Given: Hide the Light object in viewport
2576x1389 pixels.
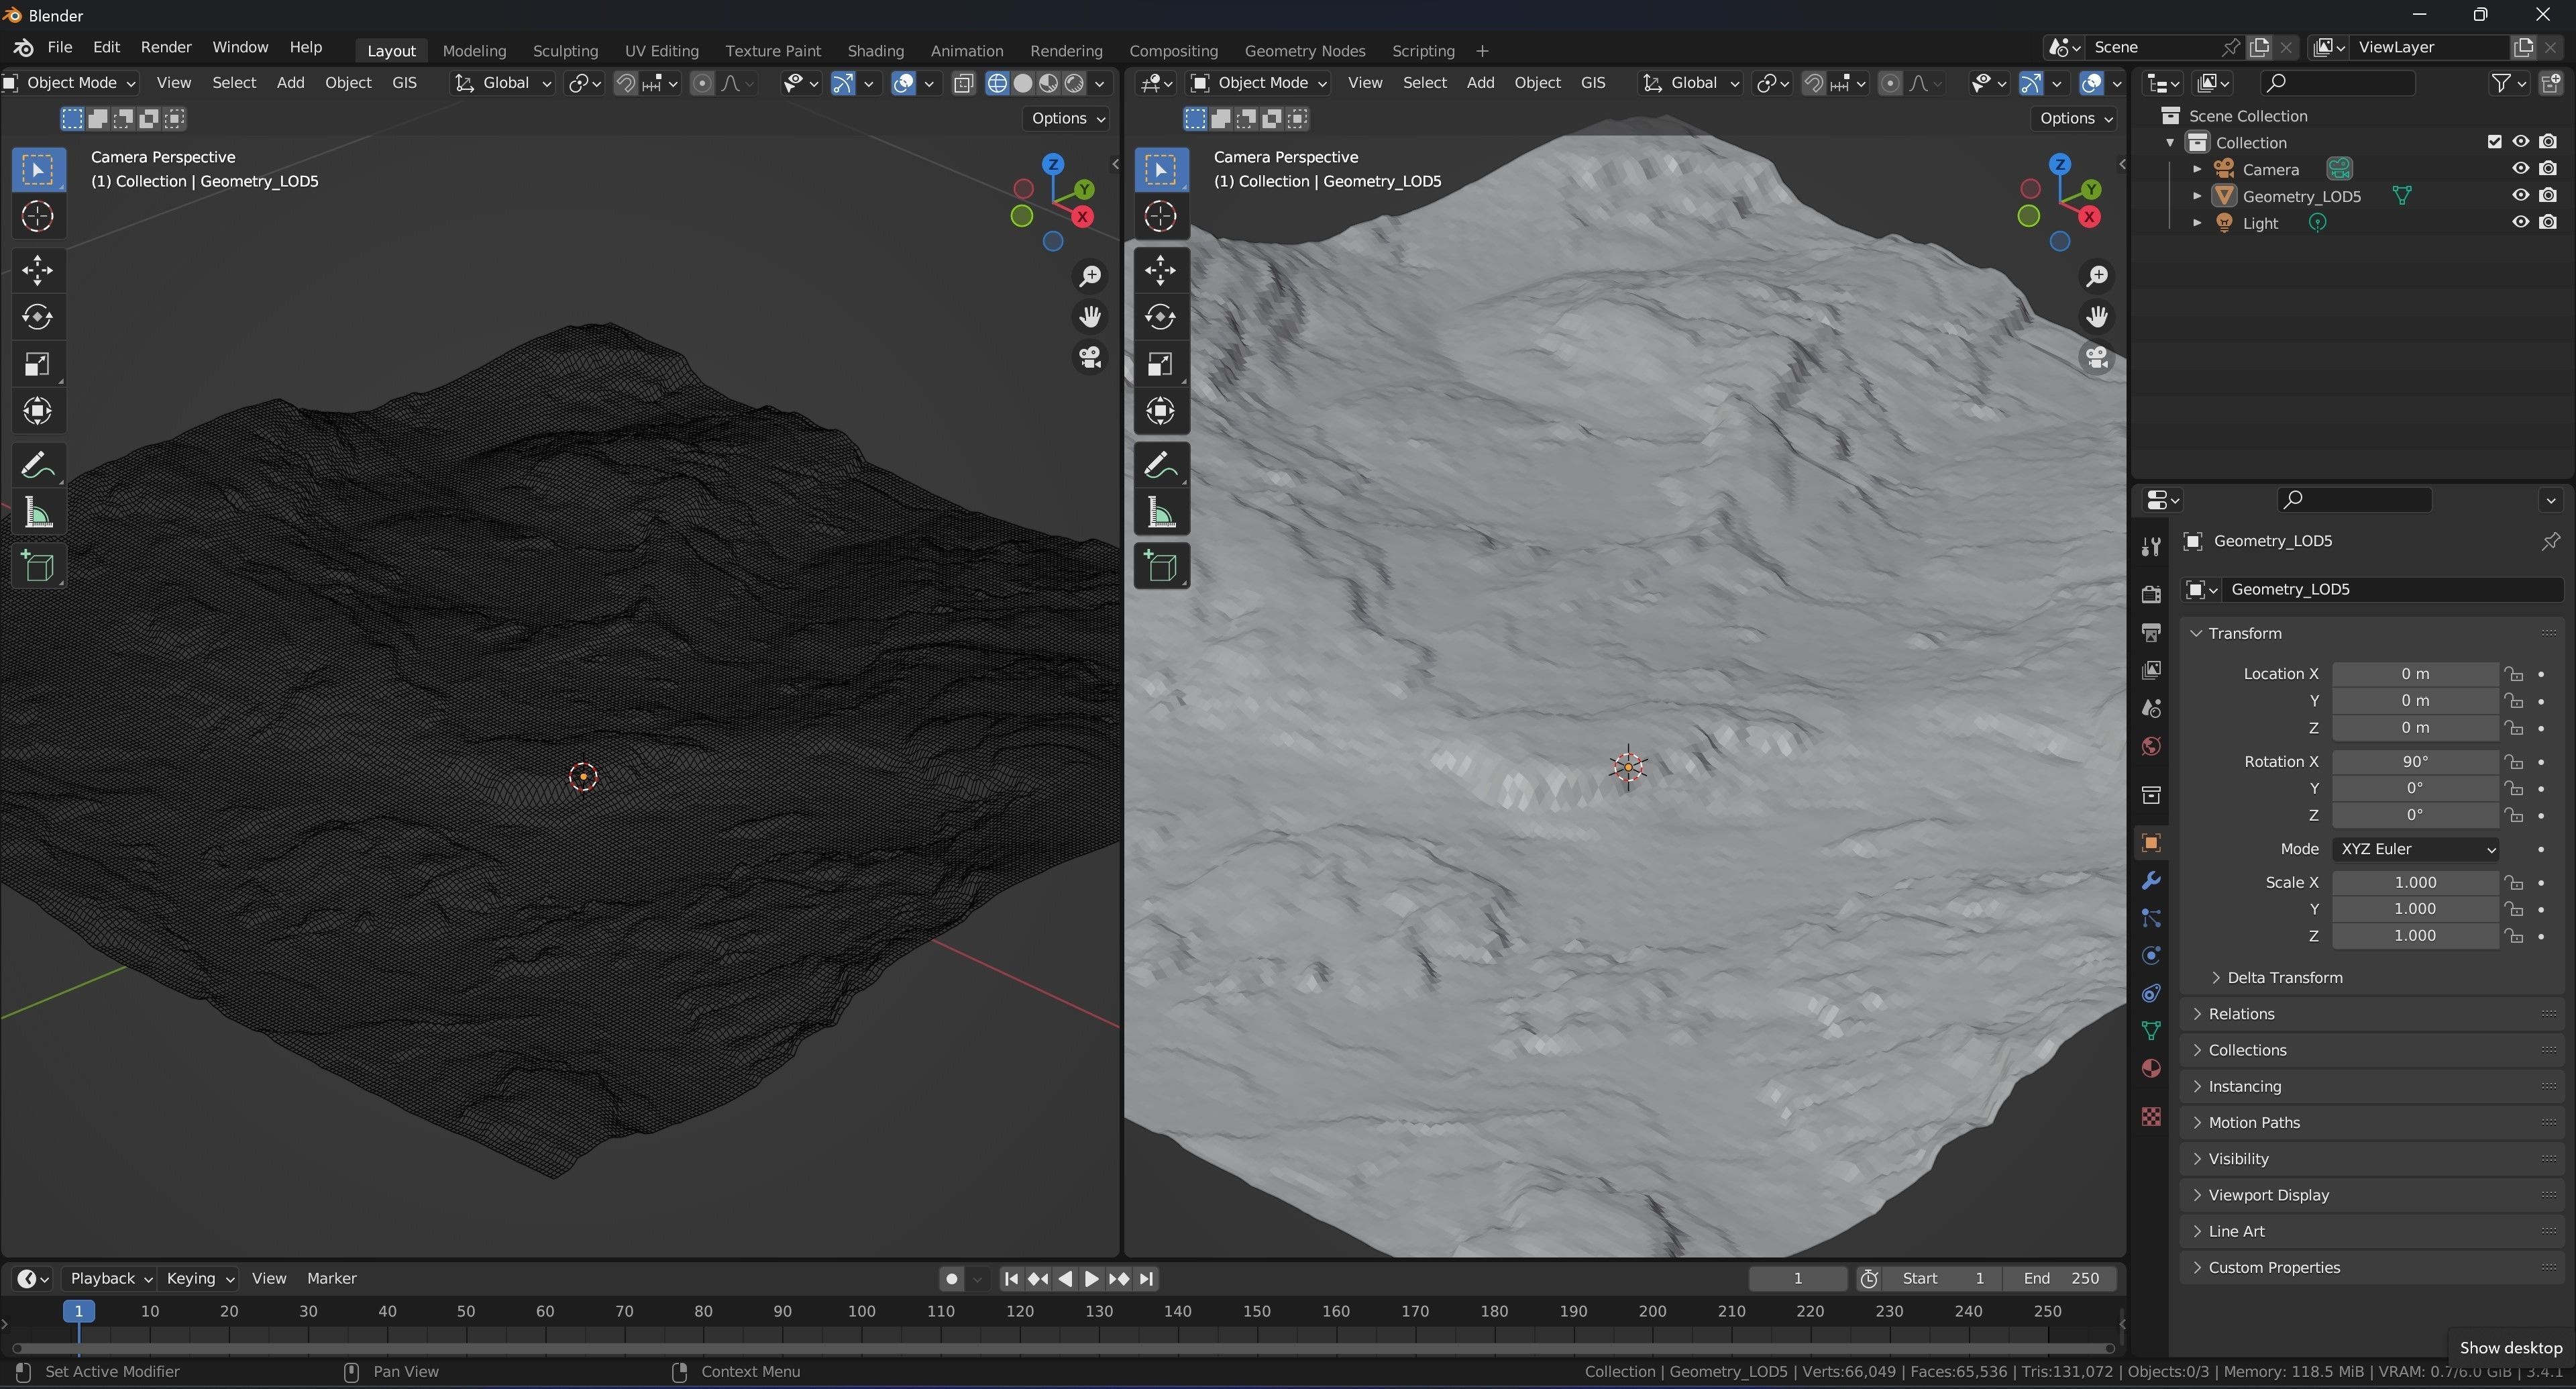Looking at the screenshot, I should [2520, 223].
